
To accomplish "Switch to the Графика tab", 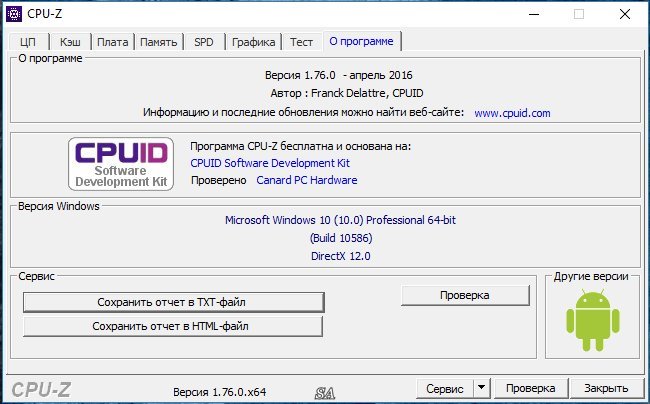I will (253, 42).
